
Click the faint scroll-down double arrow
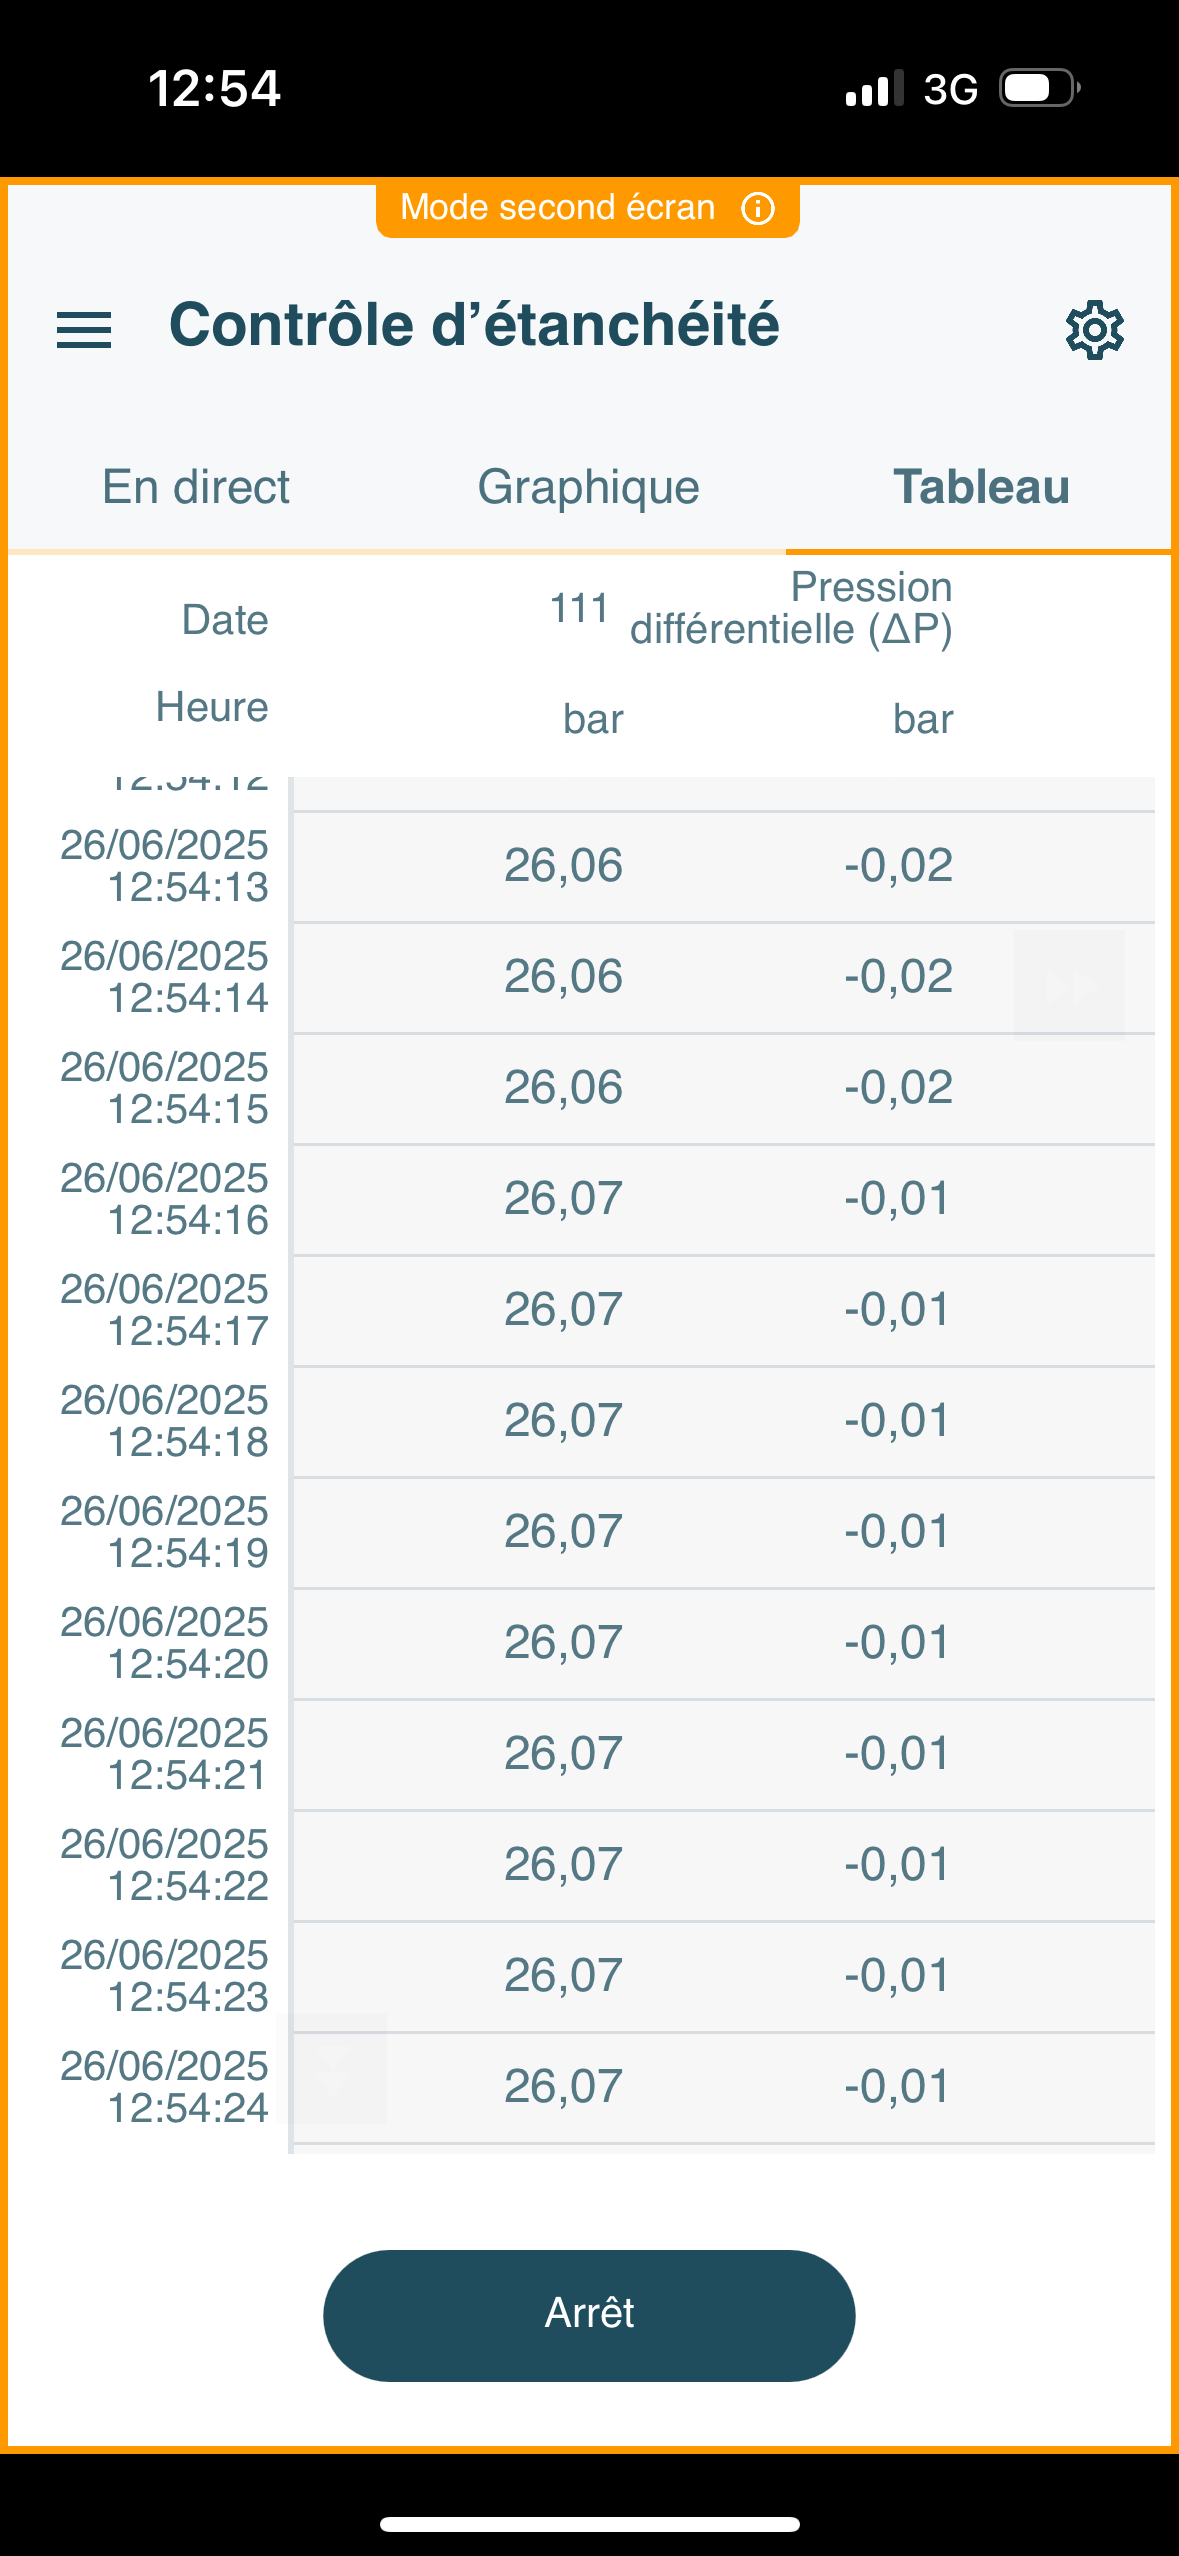332,2068
